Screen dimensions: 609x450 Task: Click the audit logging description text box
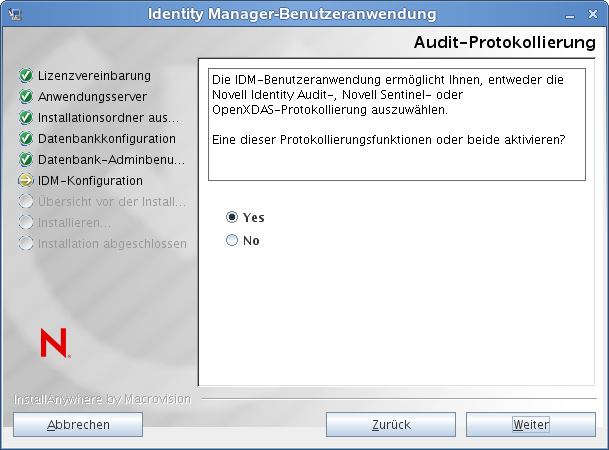click(x=396, y=123)
